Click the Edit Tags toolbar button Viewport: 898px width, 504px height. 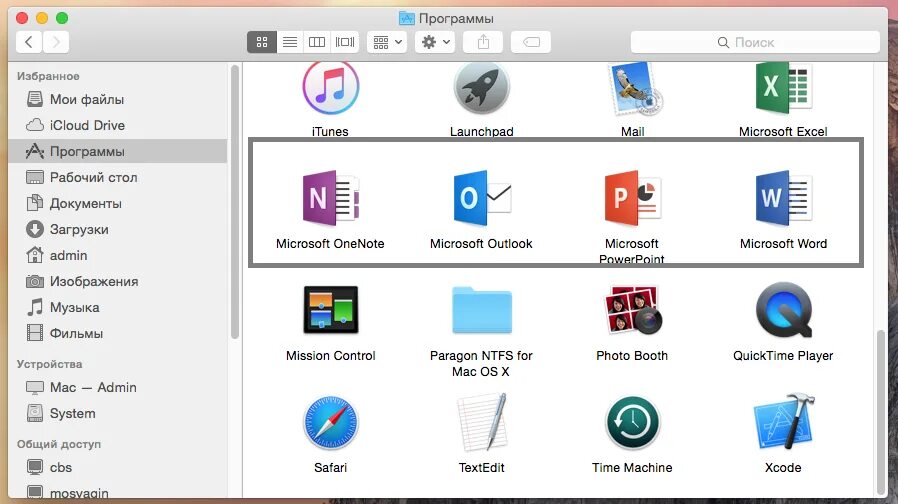(x=531, y=42)
